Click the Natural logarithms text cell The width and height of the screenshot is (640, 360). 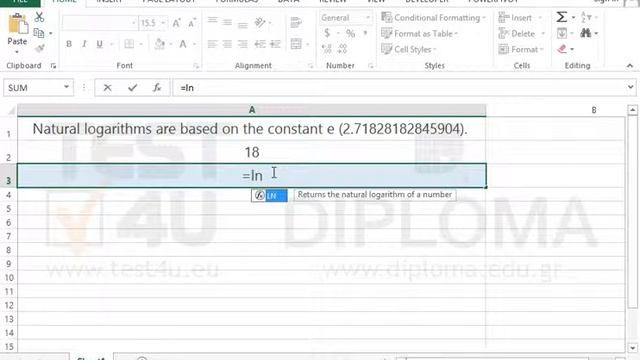[252, 129]
